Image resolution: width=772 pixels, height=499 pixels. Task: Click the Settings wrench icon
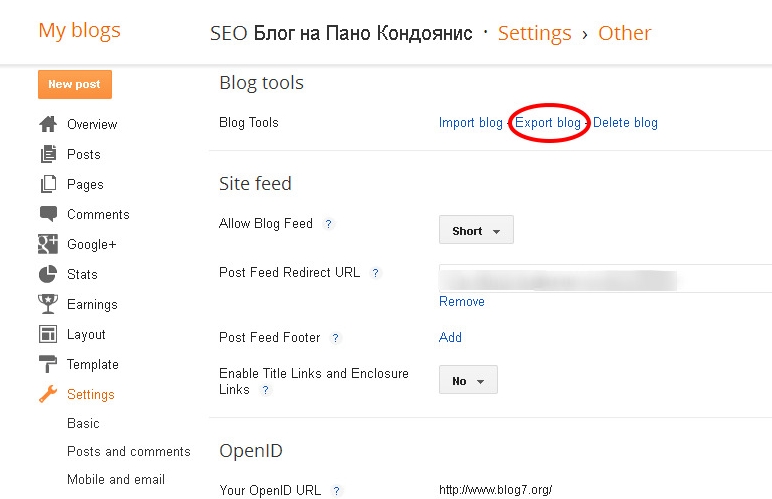(x=48, y=394)
